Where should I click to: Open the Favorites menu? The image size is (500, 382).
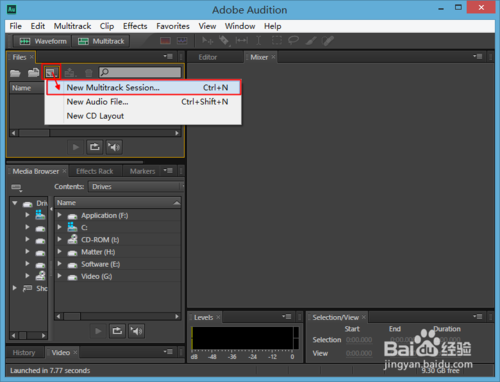point(173,26)
